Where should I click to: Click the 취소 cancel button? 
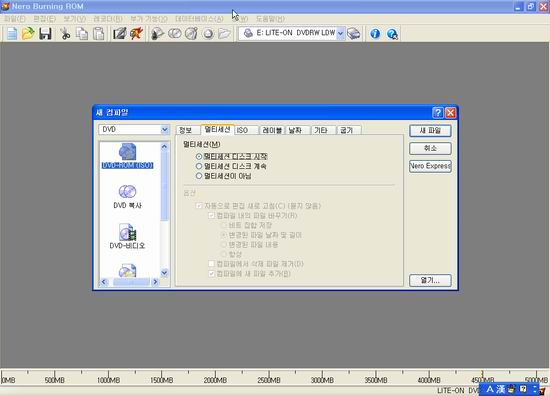(430, 148)
